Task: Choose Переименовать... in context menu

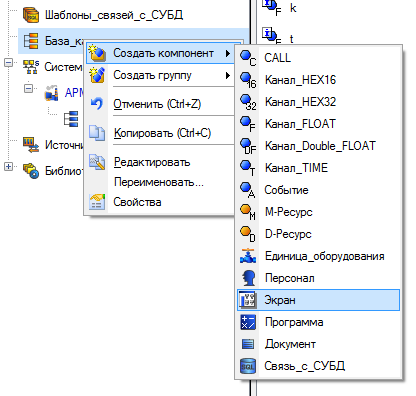Action: 160,182
